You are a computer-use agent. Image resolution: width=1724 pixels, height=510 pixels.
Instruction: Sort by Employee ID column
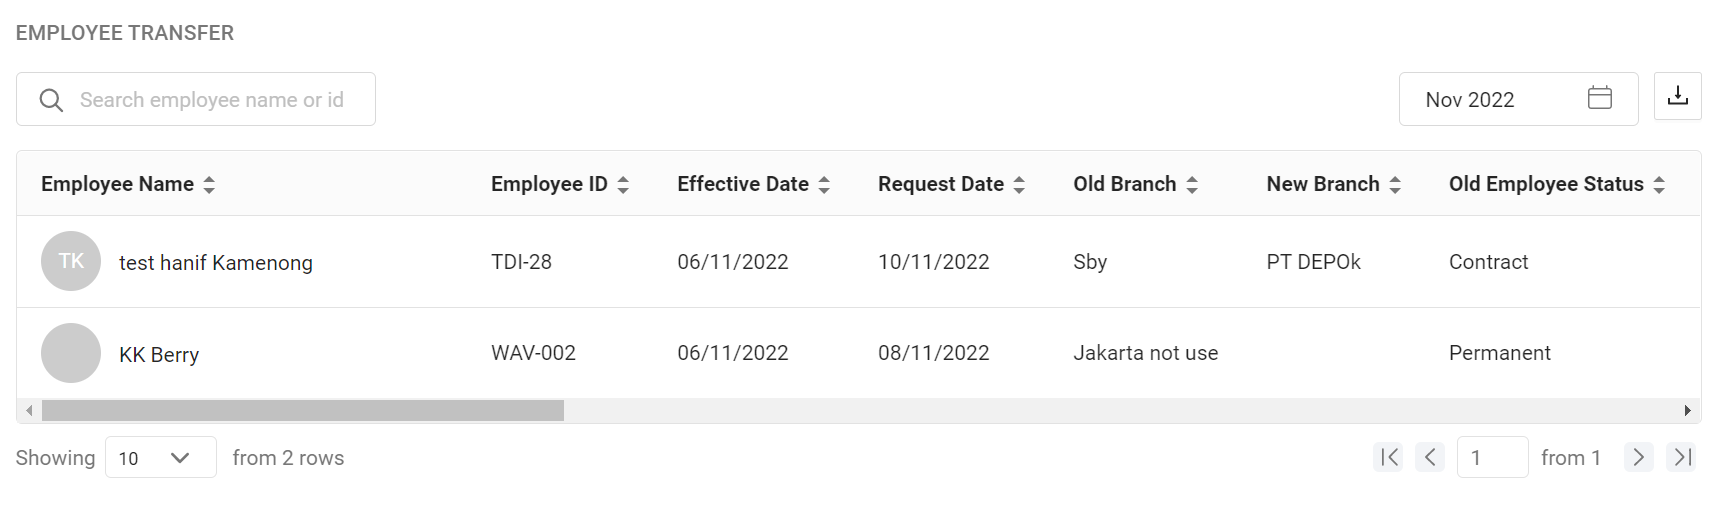click(x=623, y=185)
